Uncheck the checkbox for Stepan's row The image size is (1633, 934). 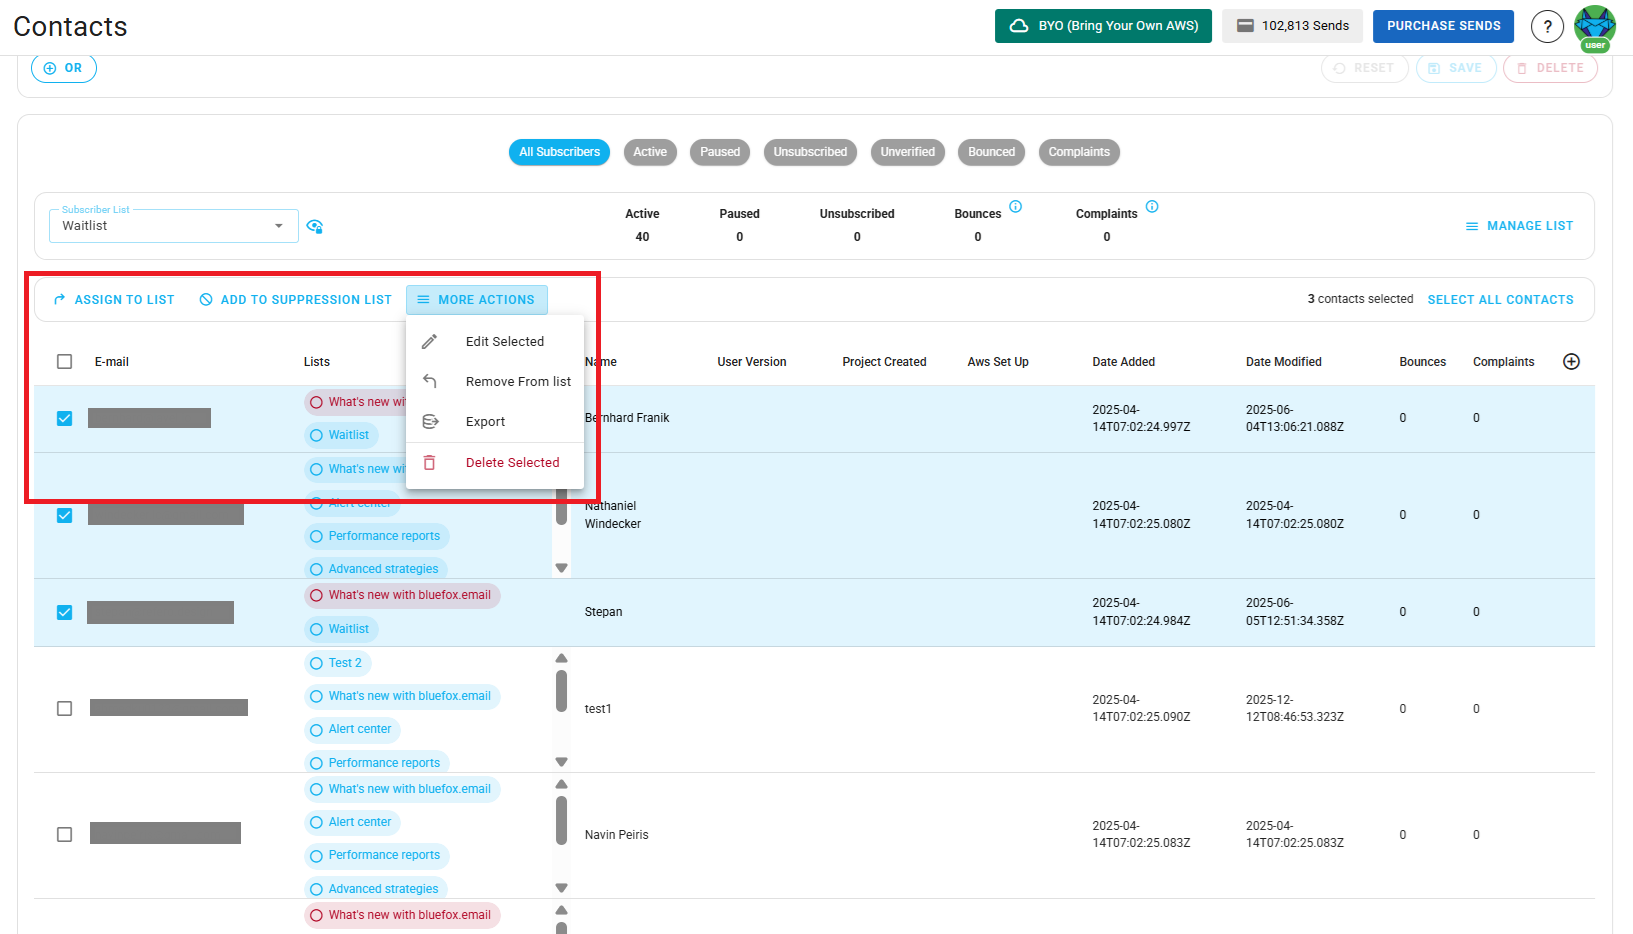(x=64, y=611)
